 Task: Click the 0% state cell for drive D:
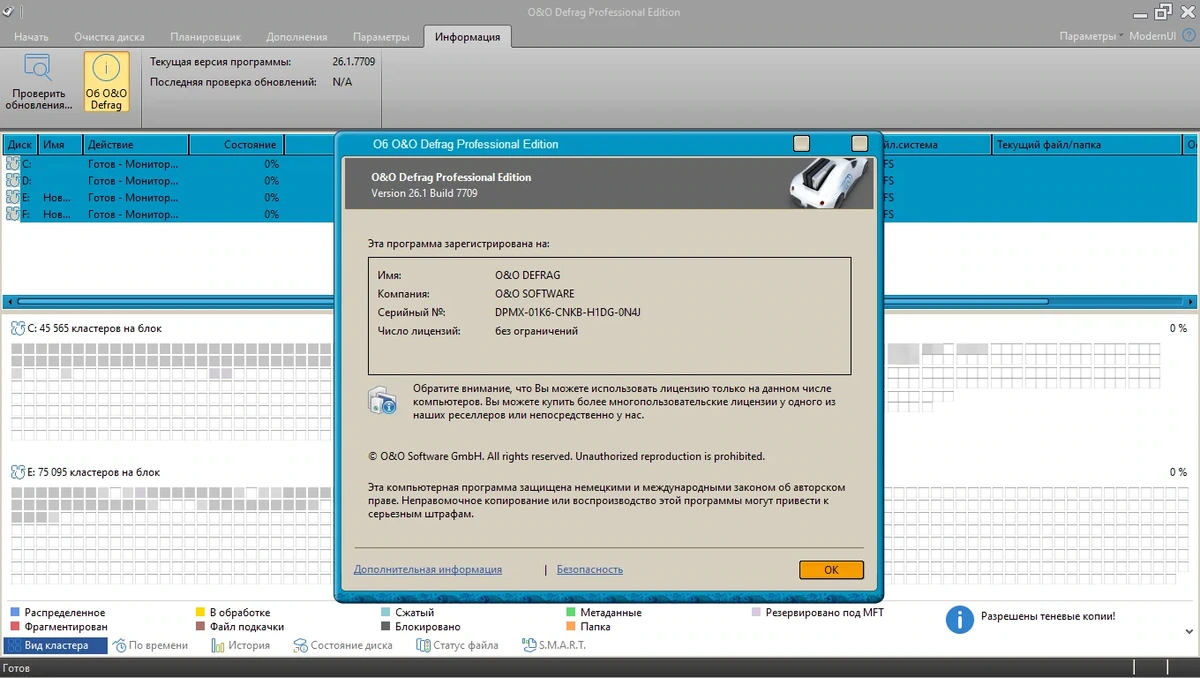tap(271, 181)
